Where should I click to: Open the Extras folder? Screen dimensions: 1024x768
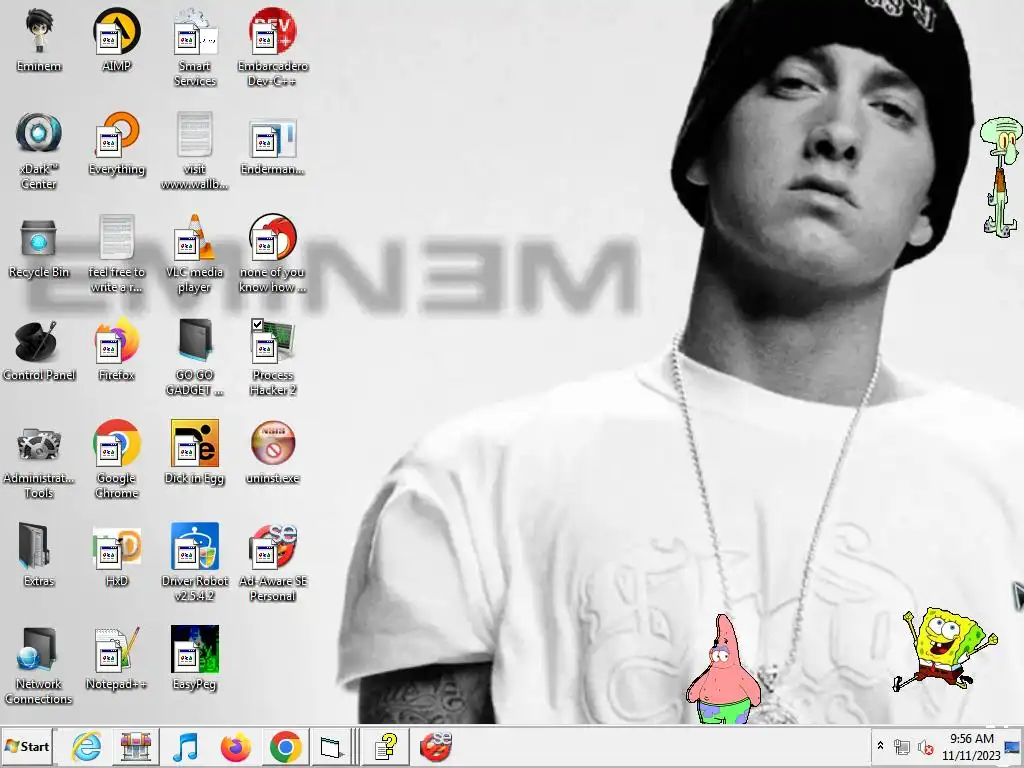39,556
